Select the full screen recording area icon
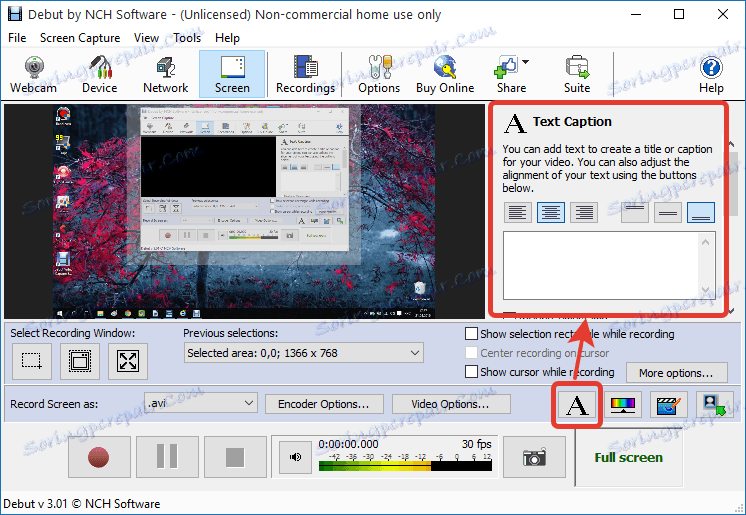 pyautogui.click(x=128, y=361)
